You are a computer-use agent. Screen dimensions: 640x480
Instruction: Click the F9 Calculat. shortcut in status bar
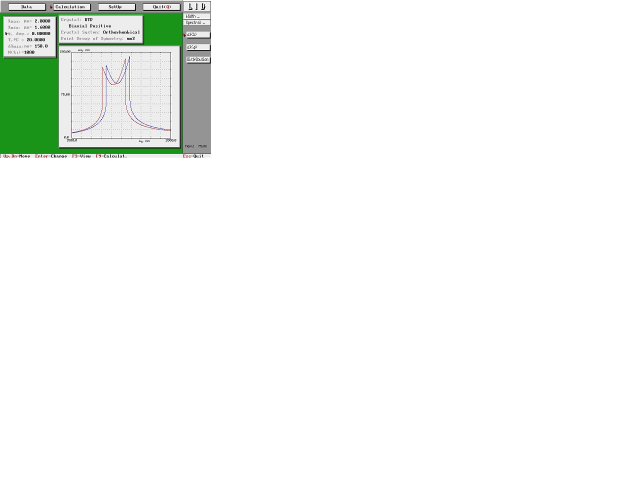[111, 156]
